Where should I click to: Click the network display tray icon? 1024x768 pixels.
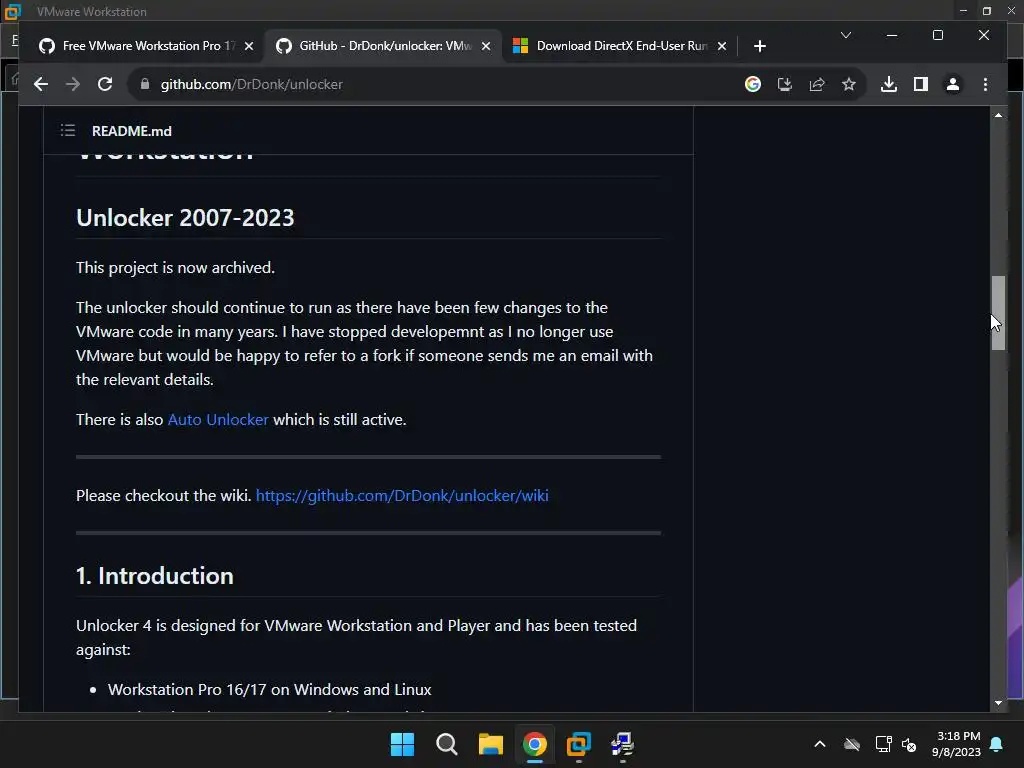(x=883, y=744)
